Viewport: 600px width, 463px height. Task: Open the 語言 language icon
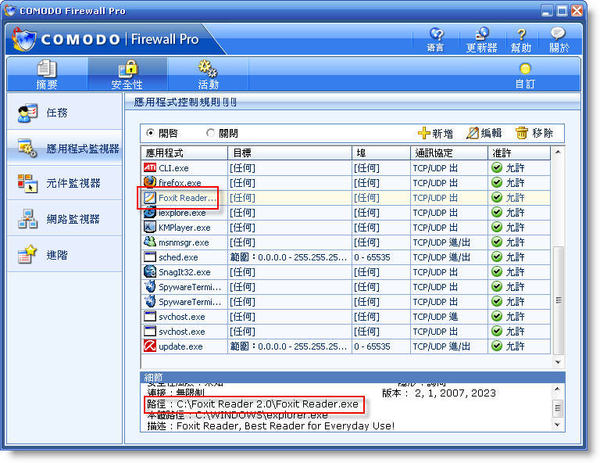(x=436, y=40)
